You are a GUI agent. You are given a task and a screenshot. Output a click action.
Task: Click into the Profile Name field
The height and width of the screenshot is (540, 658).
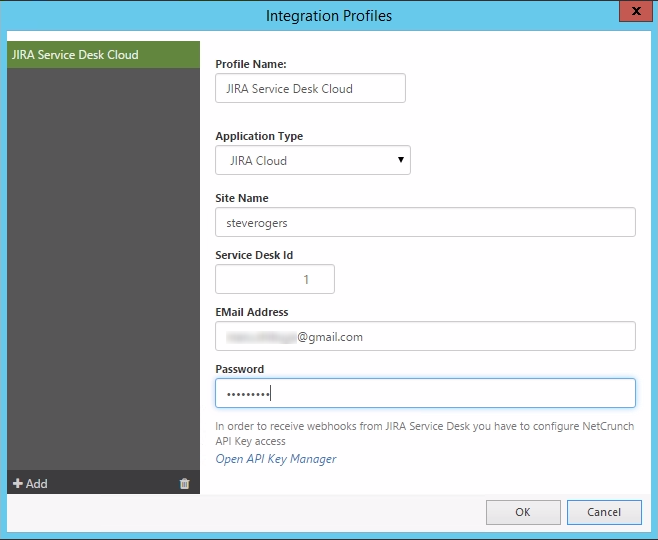coord(310,88)
